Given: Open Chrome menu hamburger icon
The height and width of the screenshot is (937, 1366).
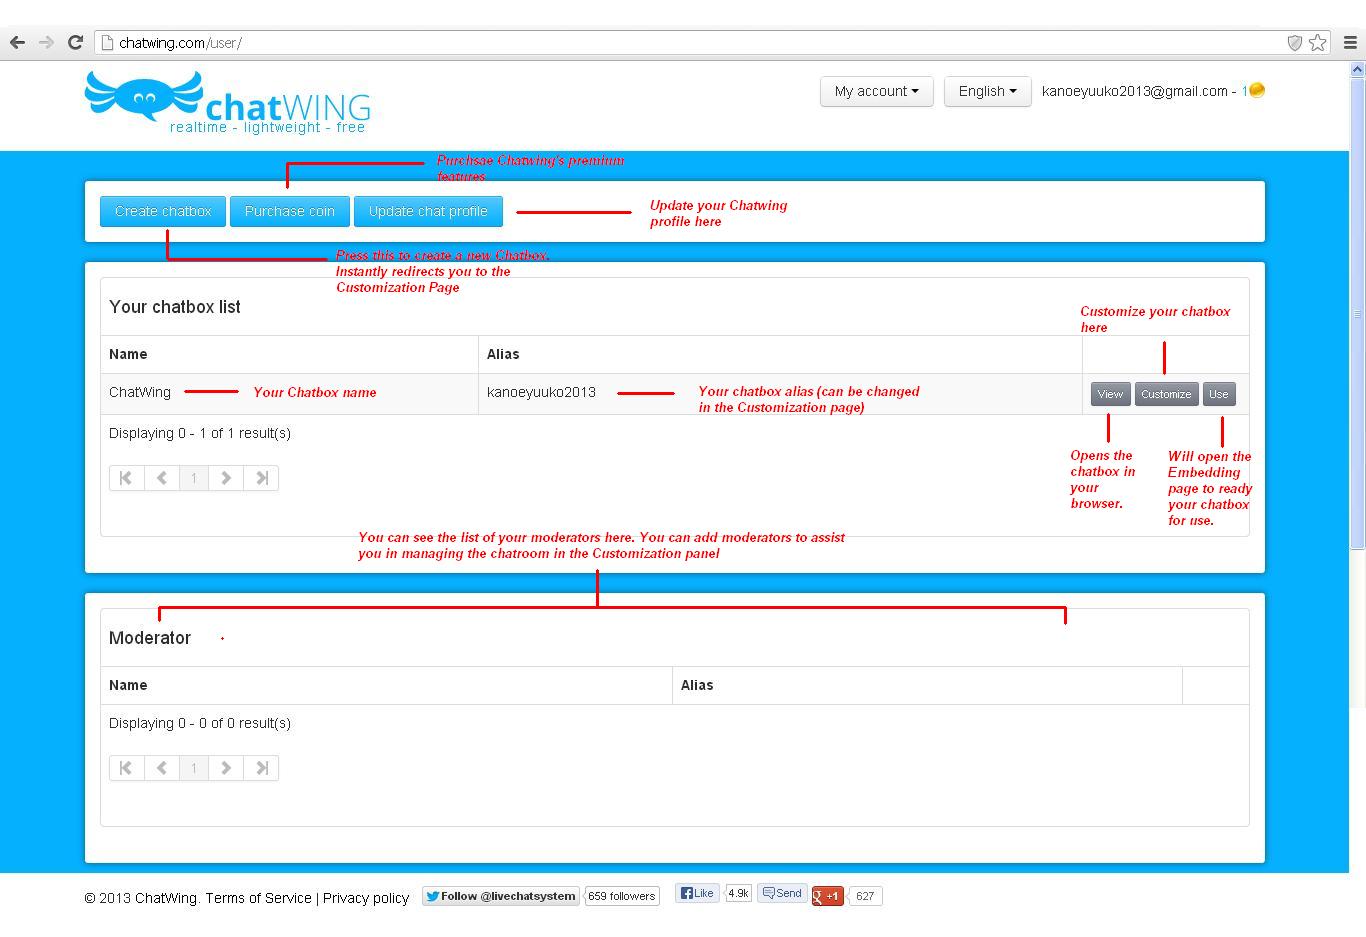Looking at the screenshot, I should 1349,42.
